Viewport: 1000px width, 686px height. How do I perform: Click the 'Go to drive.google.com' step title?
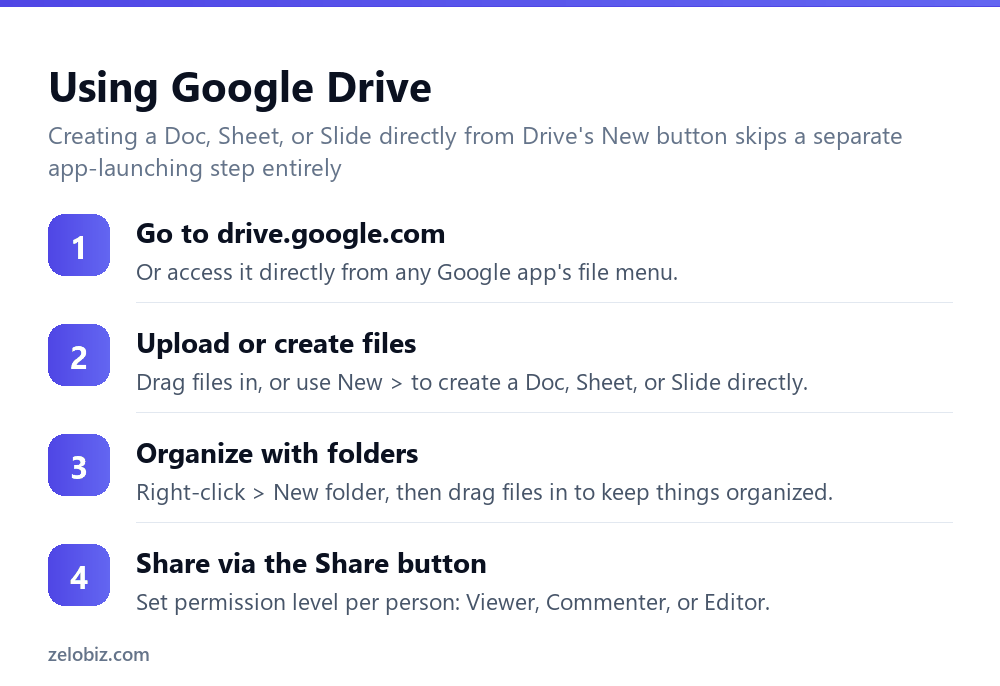(291, 234)
